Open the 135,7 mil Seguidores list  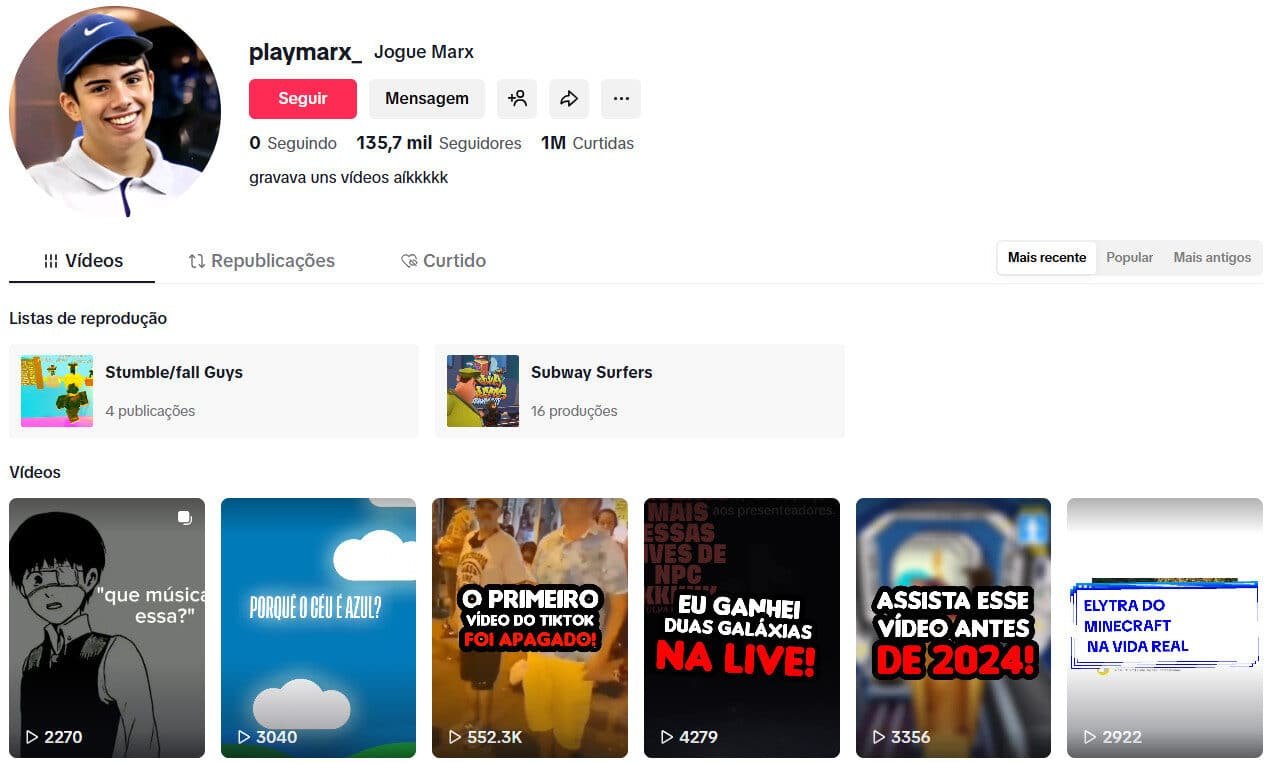pos(440,143)
